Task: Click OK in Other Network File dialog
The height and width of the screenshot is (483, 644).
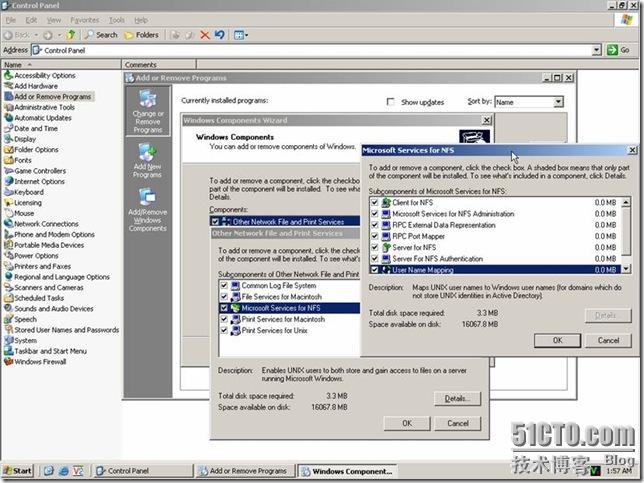Action: 407,423
